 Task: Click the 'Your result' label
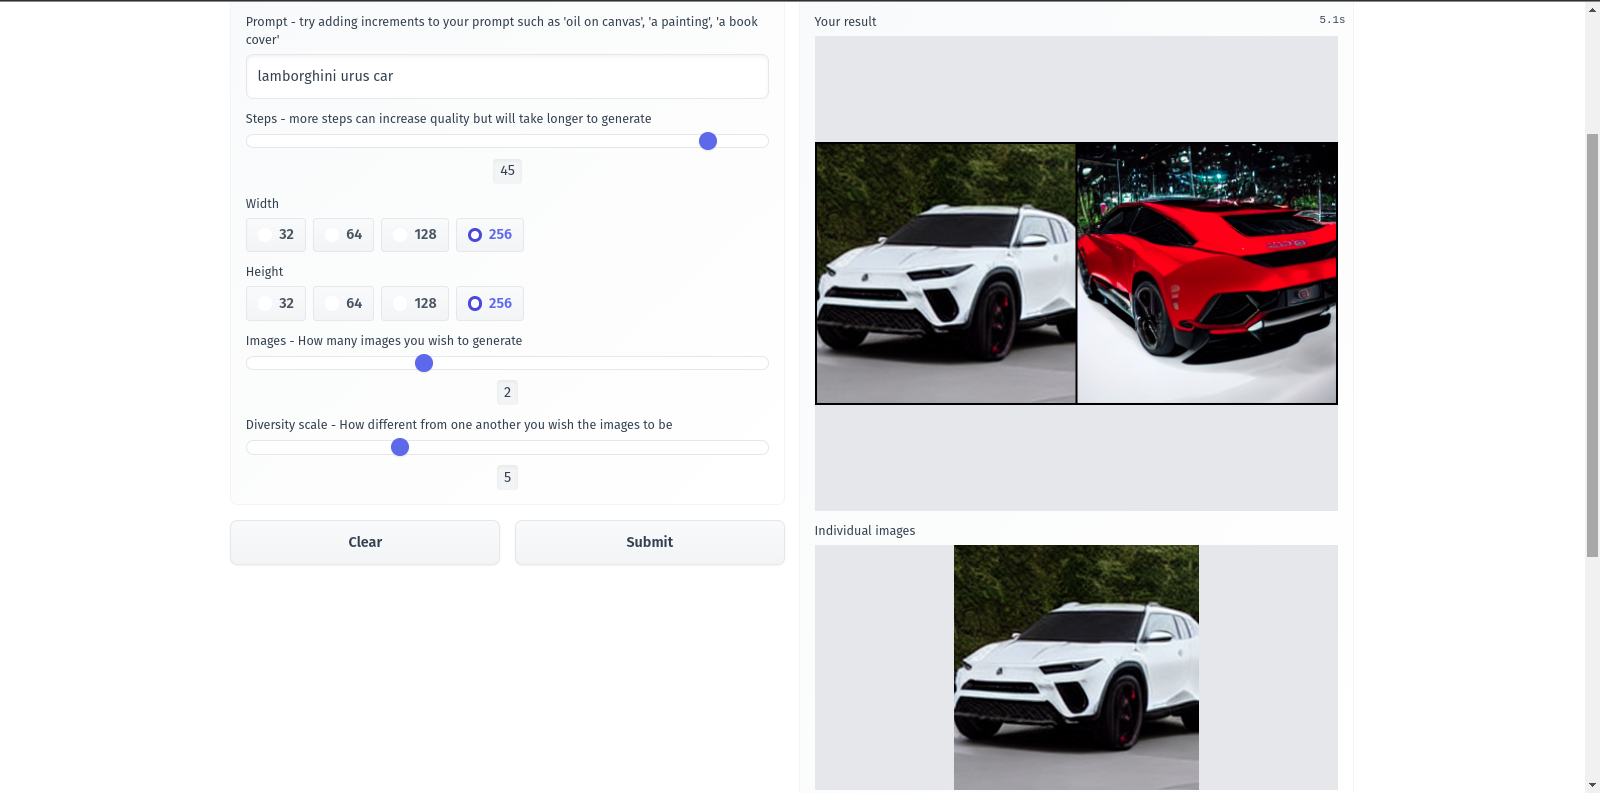845,21
